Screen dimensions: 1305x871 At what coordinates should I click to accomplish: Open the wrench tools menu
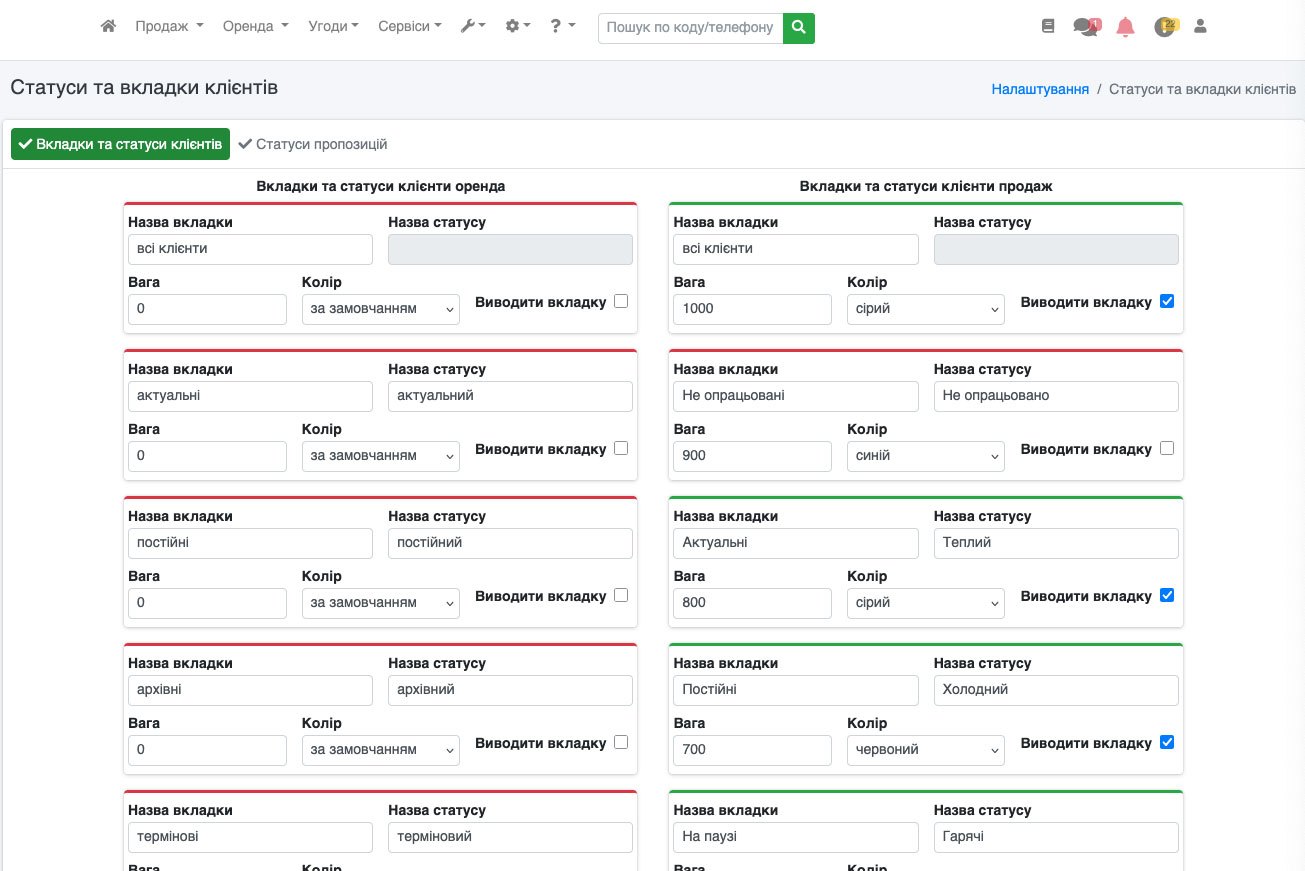coord(472,27)
